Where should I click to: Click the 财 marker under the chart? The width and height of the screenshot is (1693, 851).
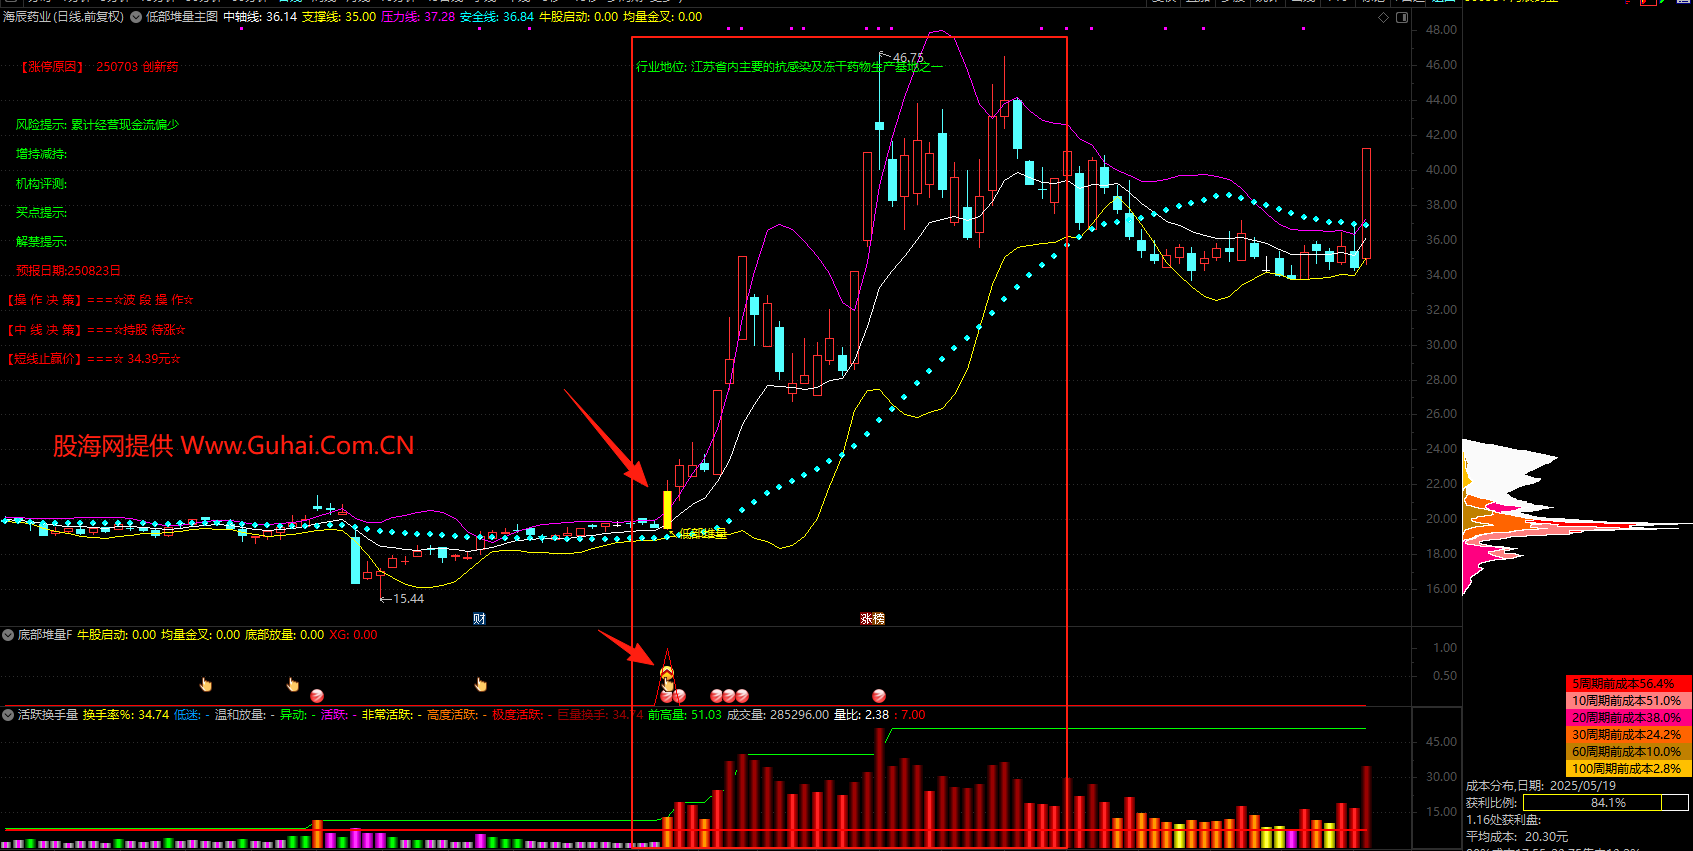click(x=479, y=619)
